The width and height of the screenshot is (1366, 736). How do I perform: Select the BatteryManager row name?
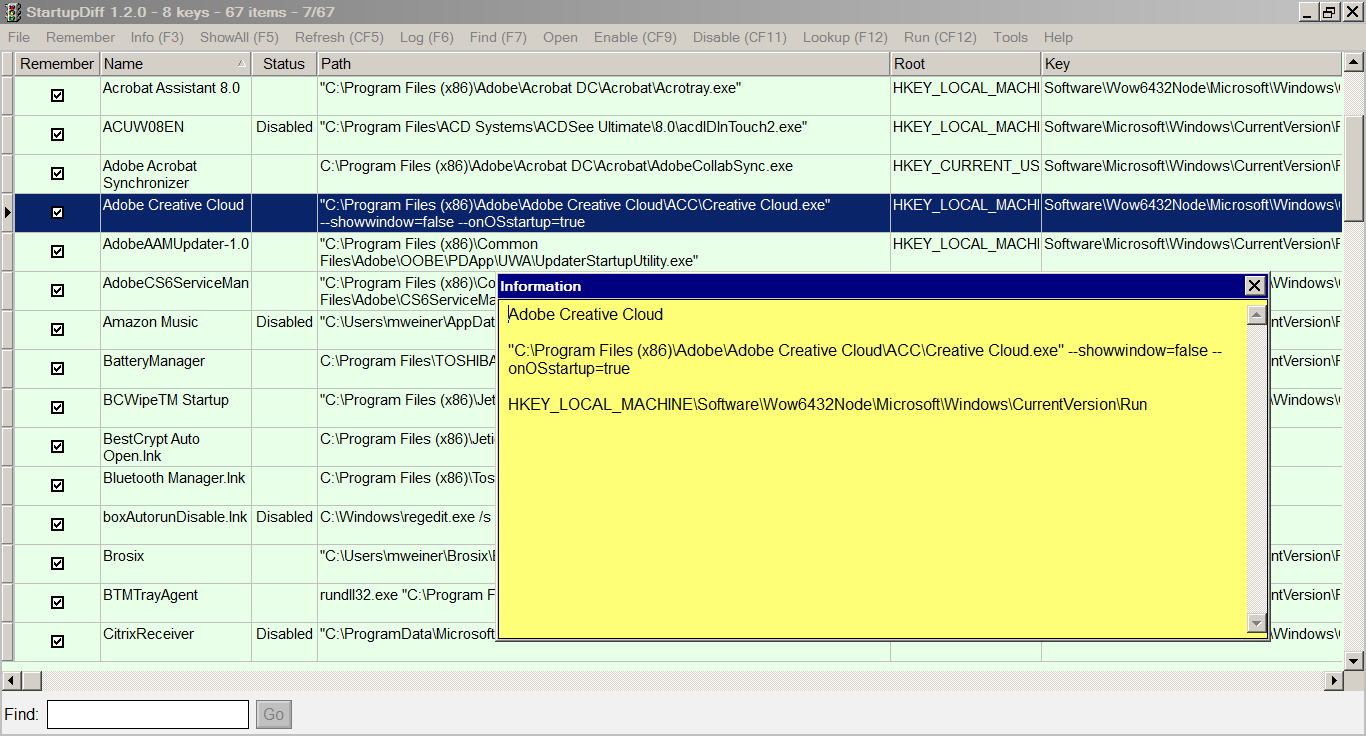tap(154, 361)
